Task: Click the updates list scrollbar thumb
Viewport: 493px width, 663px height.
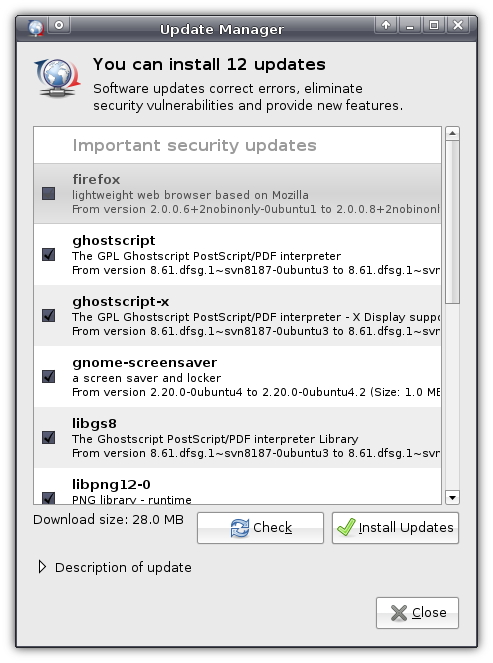Action: (x=452, y=222)
